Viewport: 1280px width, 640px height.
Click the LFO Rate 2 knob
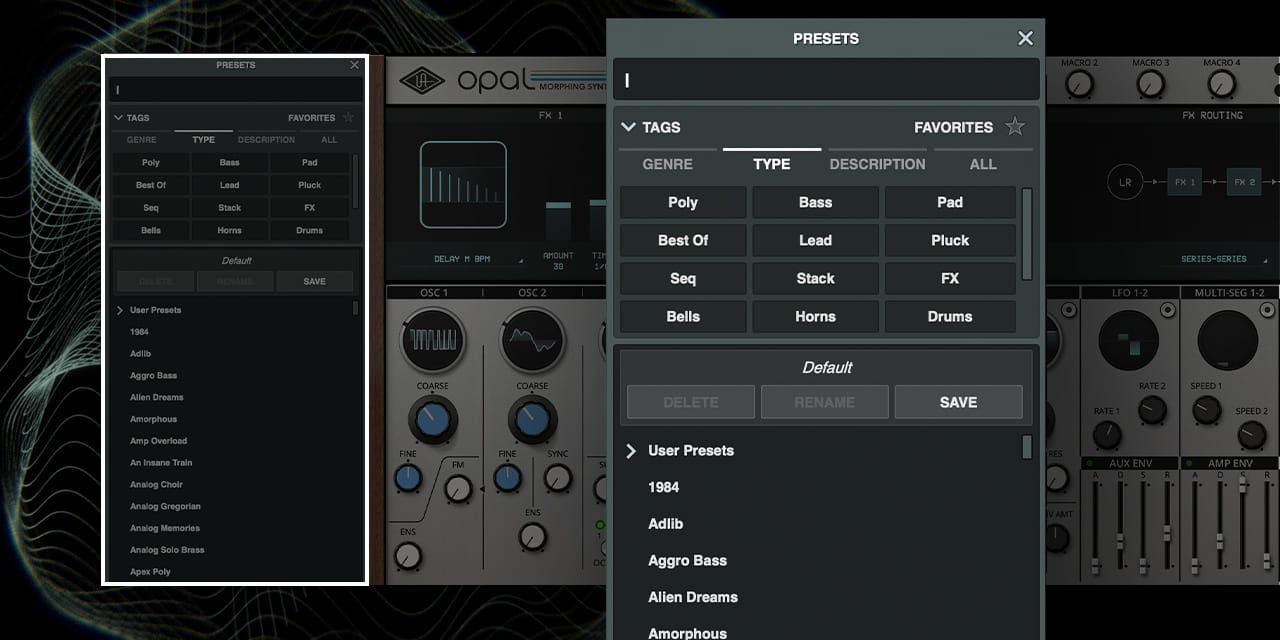[1152, 409]
